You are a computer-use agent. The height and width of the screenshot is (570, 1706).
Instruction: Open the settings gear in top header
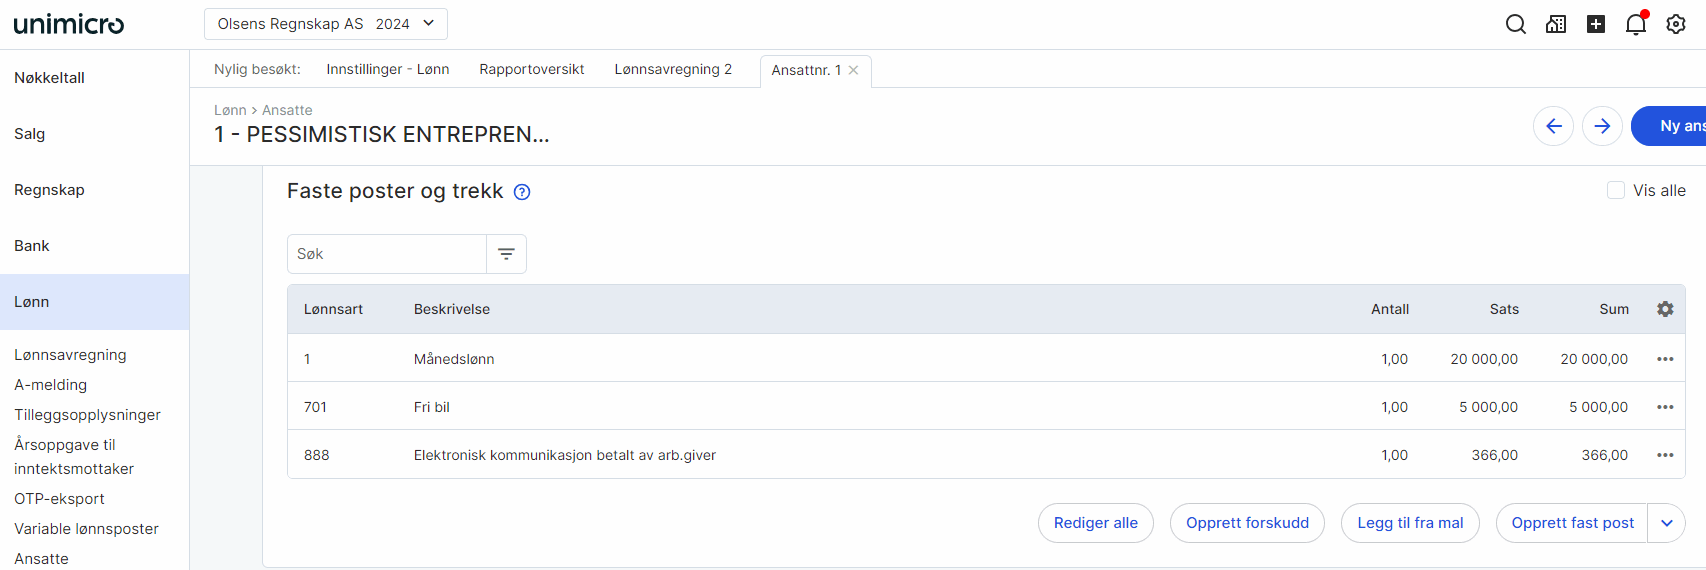click(1676, 24)
